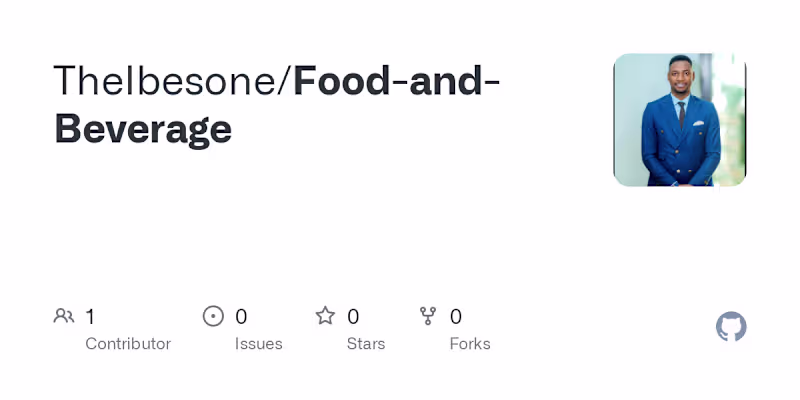
Task: Click the dark tie in the avatar photo
Action: [680, 112]
